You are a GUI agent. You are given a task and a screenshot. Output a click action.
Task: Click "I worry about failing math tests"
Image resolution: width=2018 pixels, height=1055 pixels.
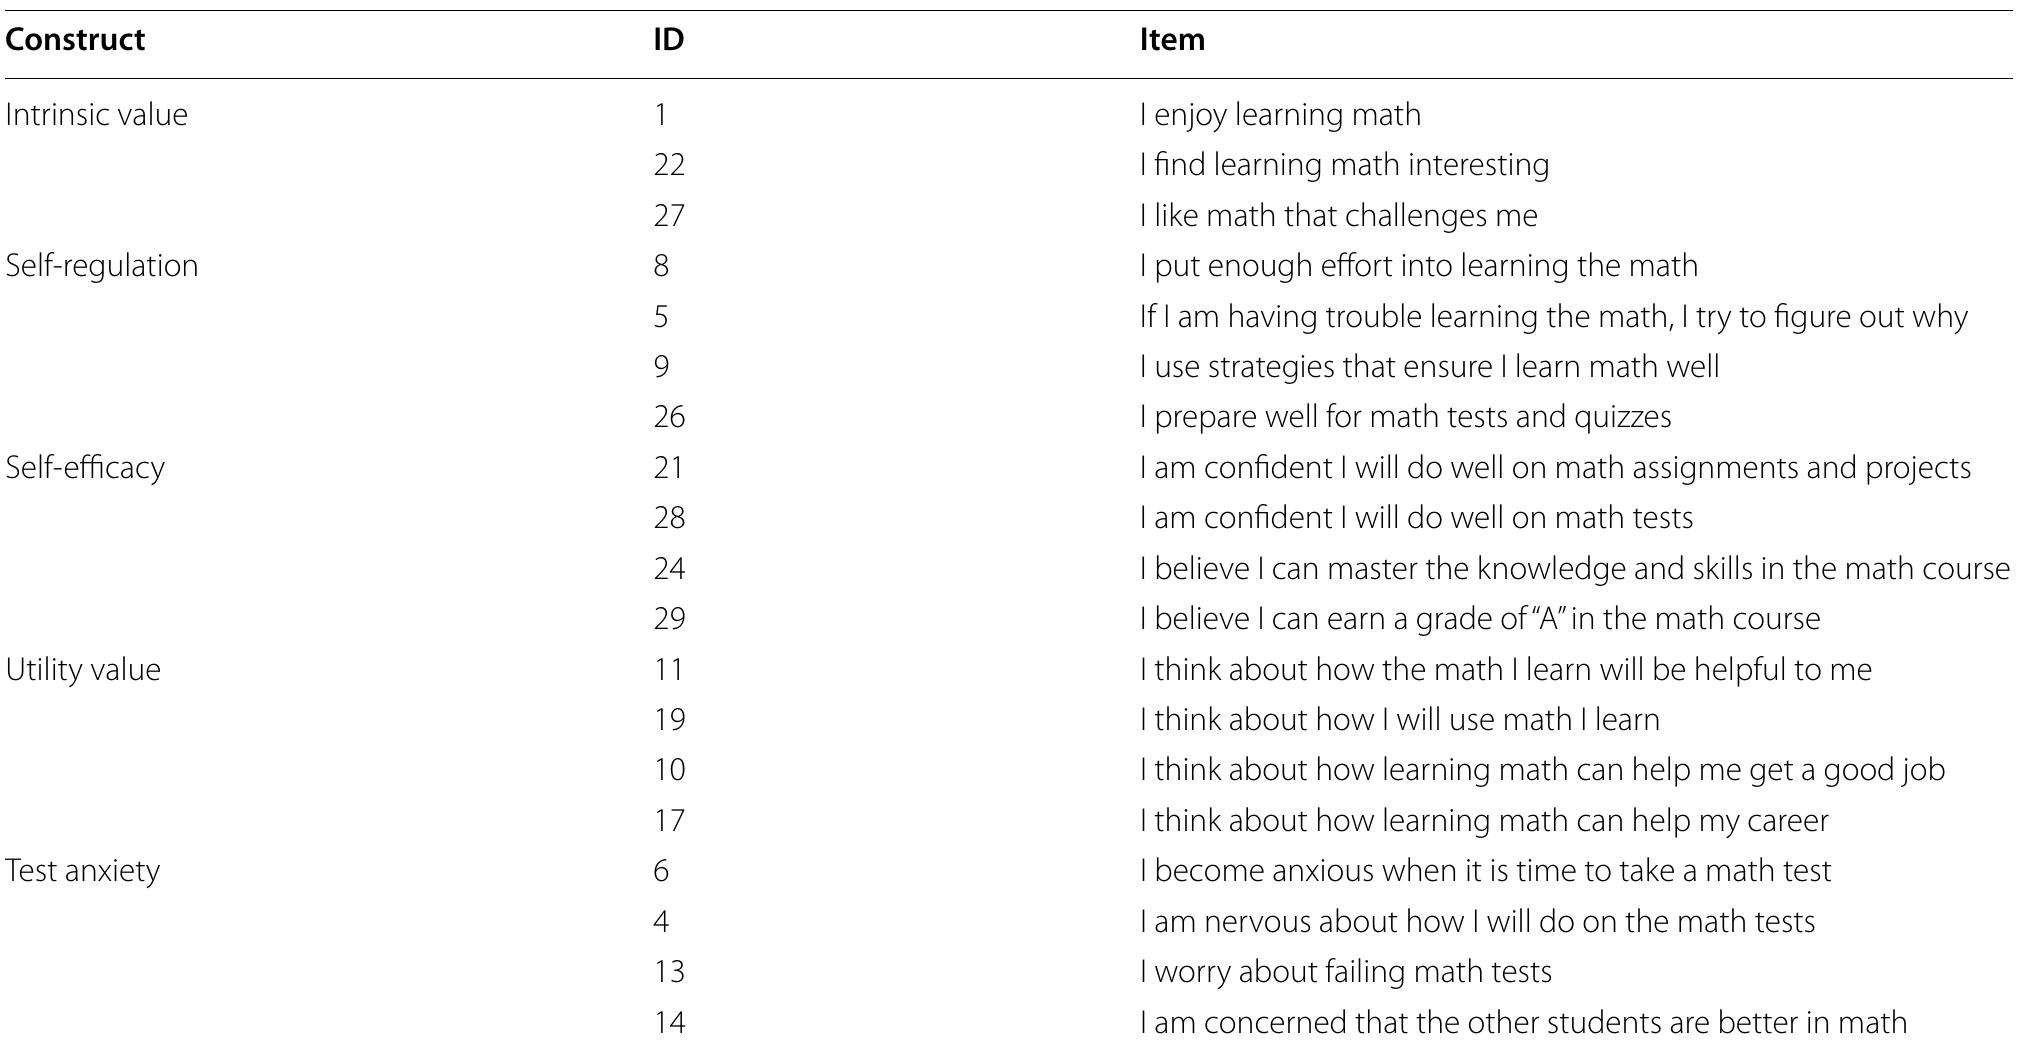pos(1345,972)
